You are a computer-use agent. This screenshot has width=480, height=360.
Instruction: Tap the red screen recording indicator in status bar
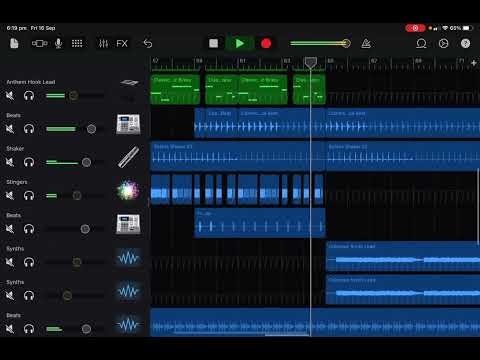[x=415, y=28]
